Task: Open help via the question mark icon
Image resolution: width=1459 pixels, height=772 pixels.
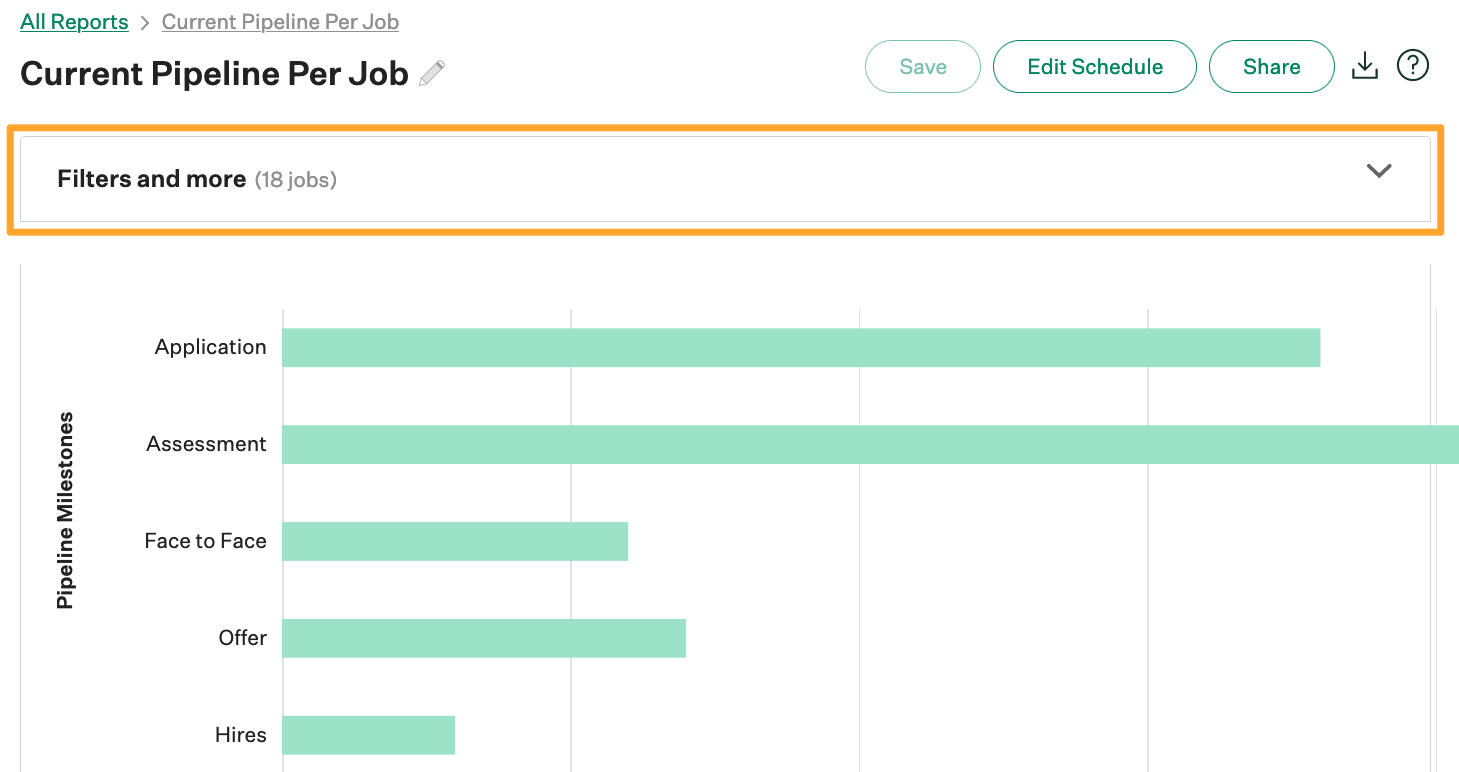Action: 1412,65
